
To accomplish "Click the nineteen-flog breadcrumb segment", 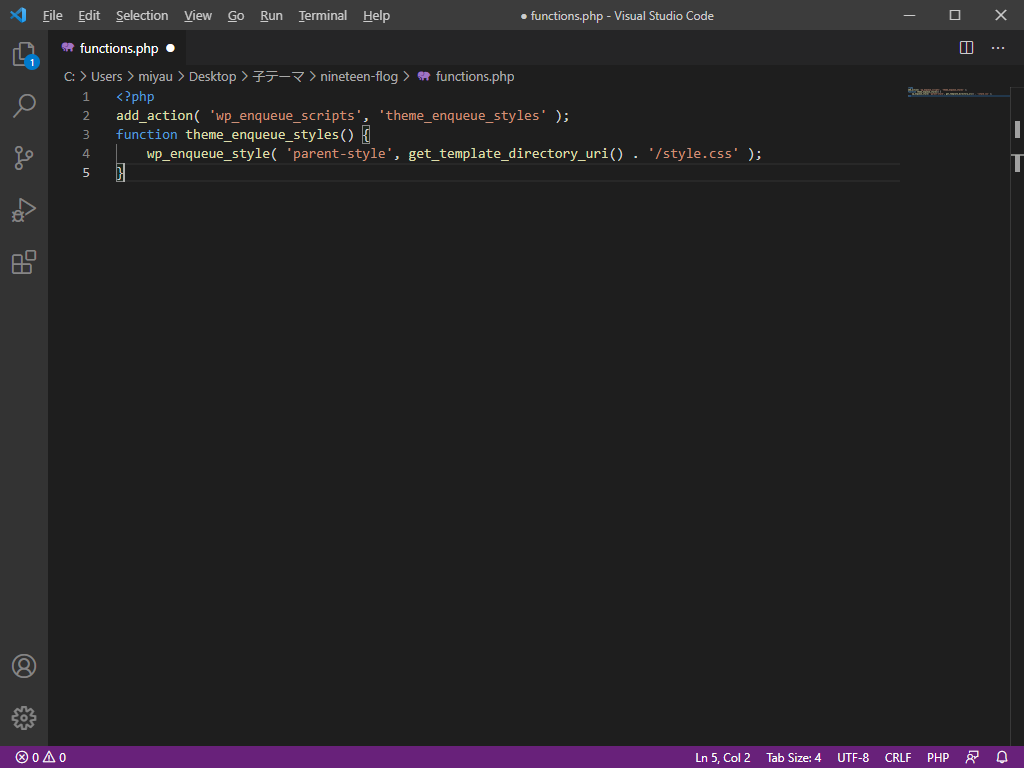I will coord(359,76).
